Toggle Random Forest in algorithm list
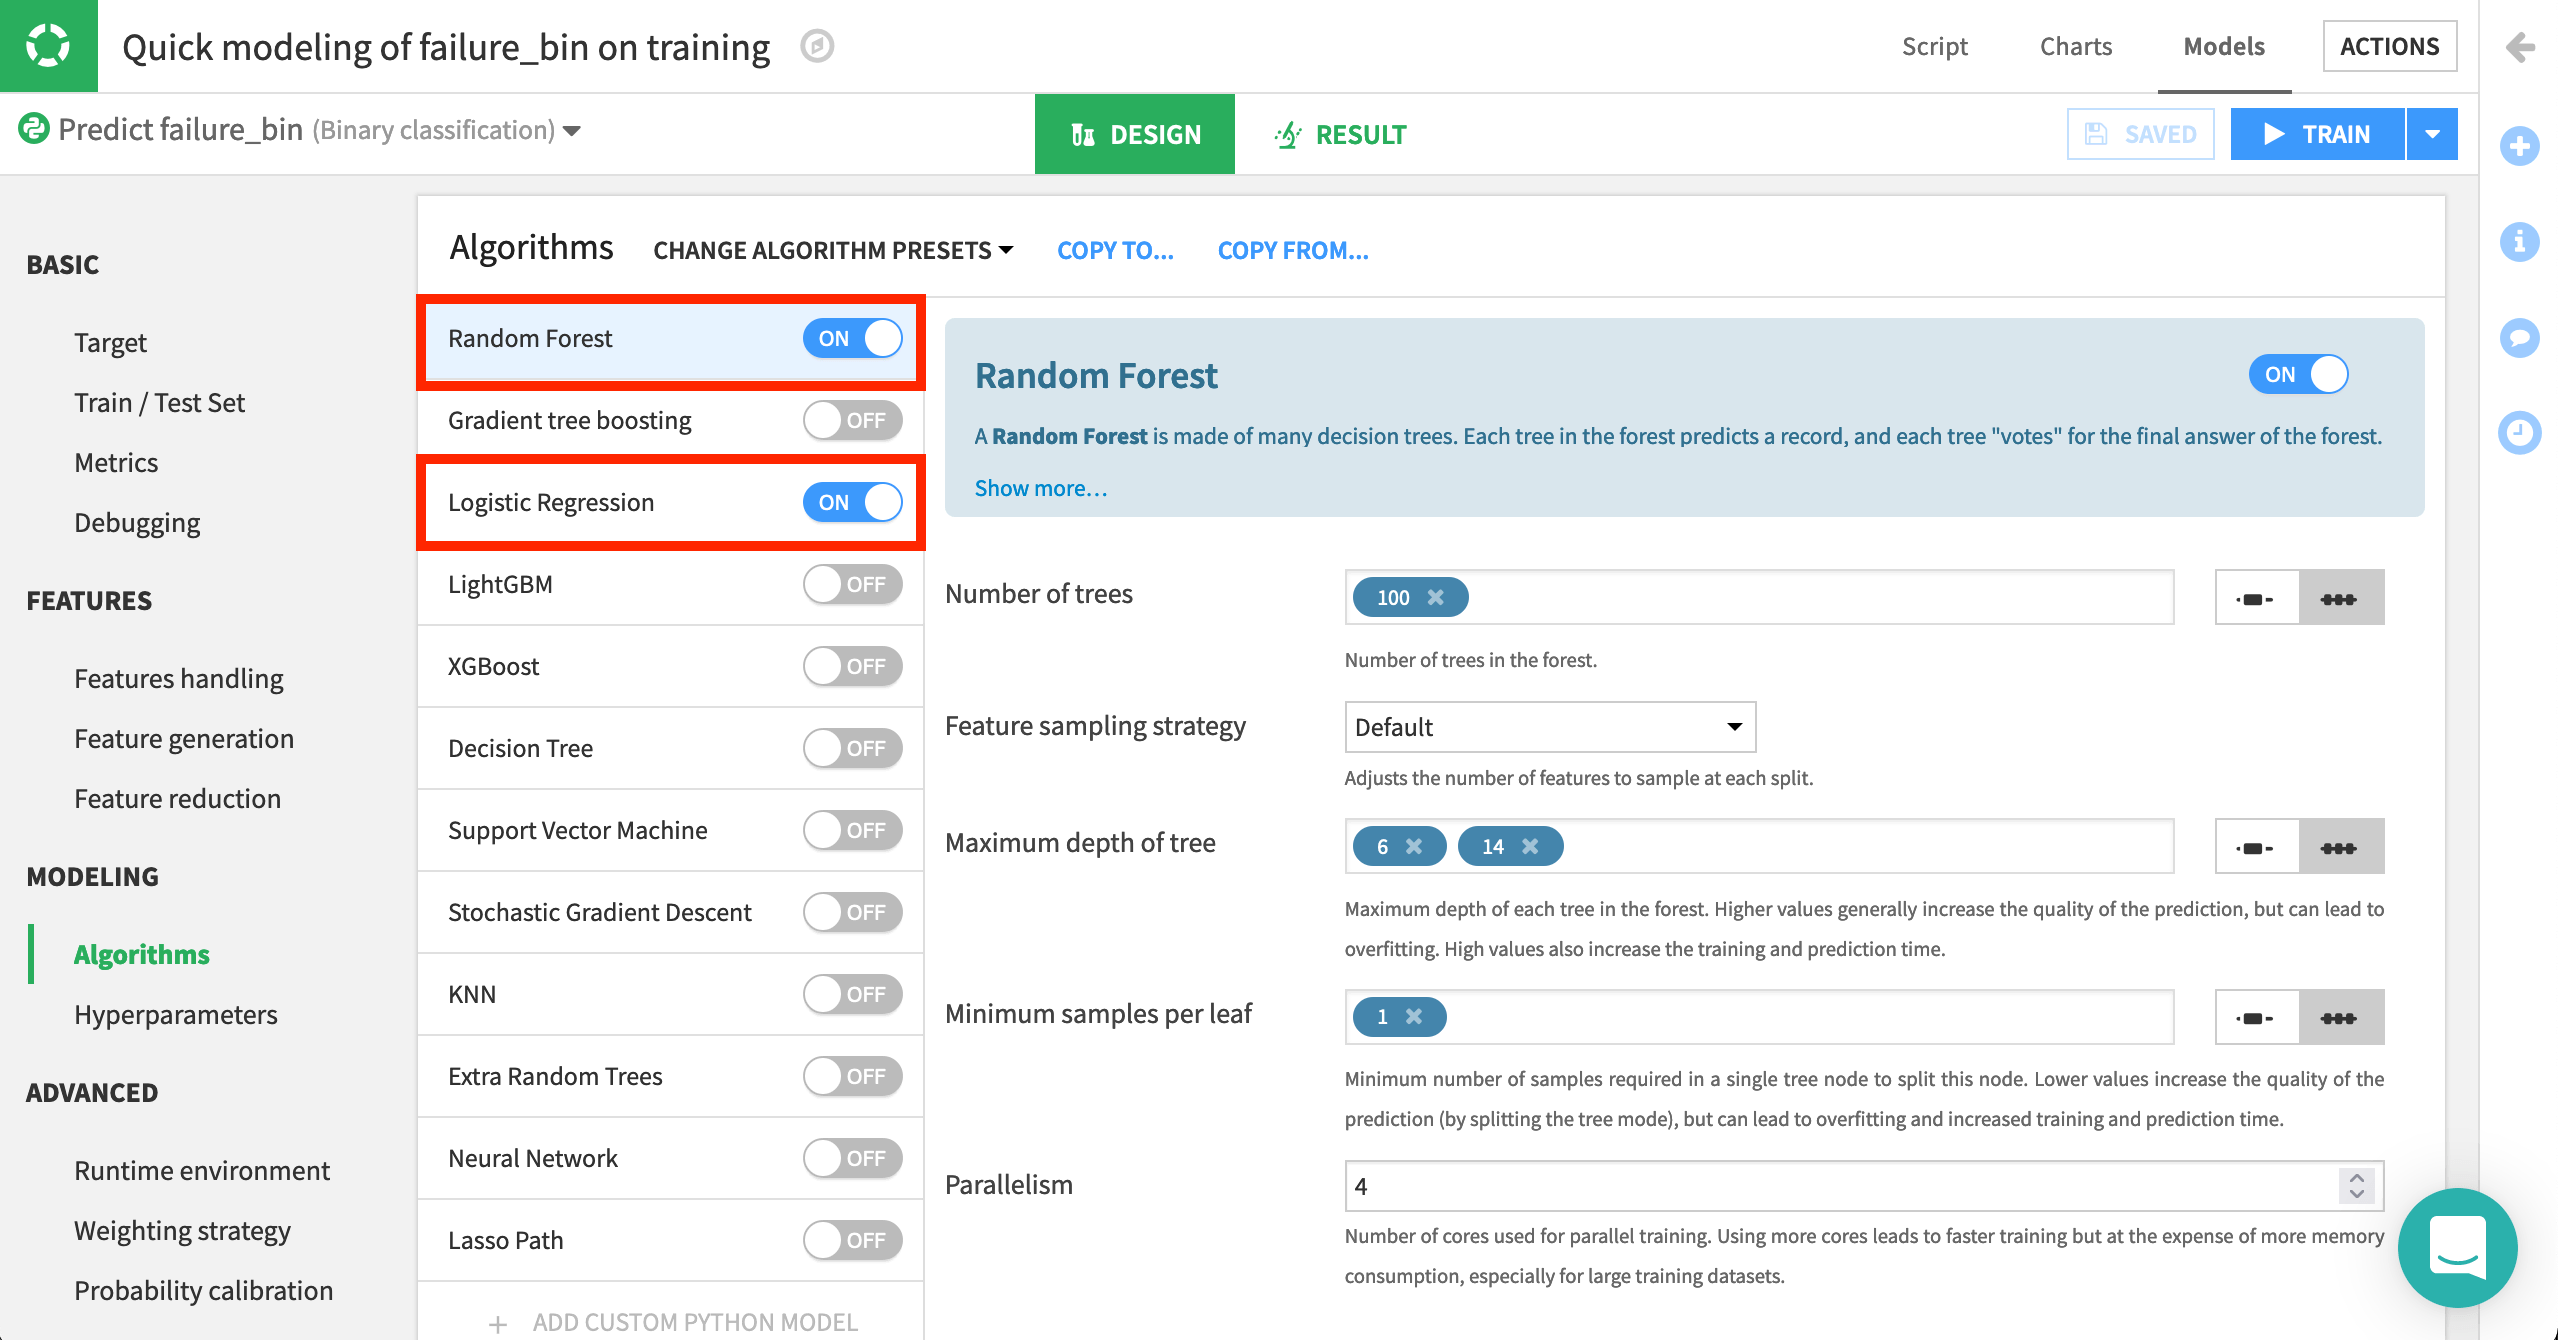The width and height of the screenshot is (2558, 1340). pyautogui.click(x=852, y=338)
